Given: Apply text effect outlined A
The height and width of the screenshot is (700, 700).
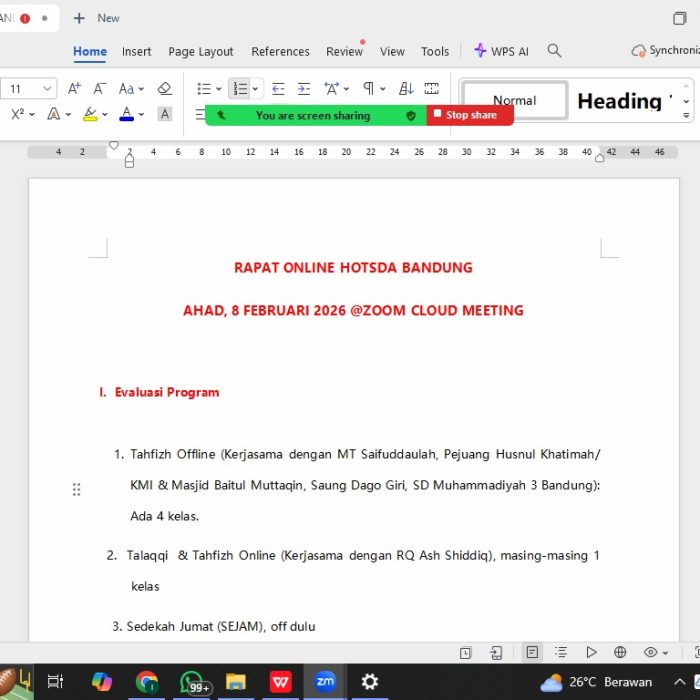Looking at the screenshot, I should (x=54, y=114).
